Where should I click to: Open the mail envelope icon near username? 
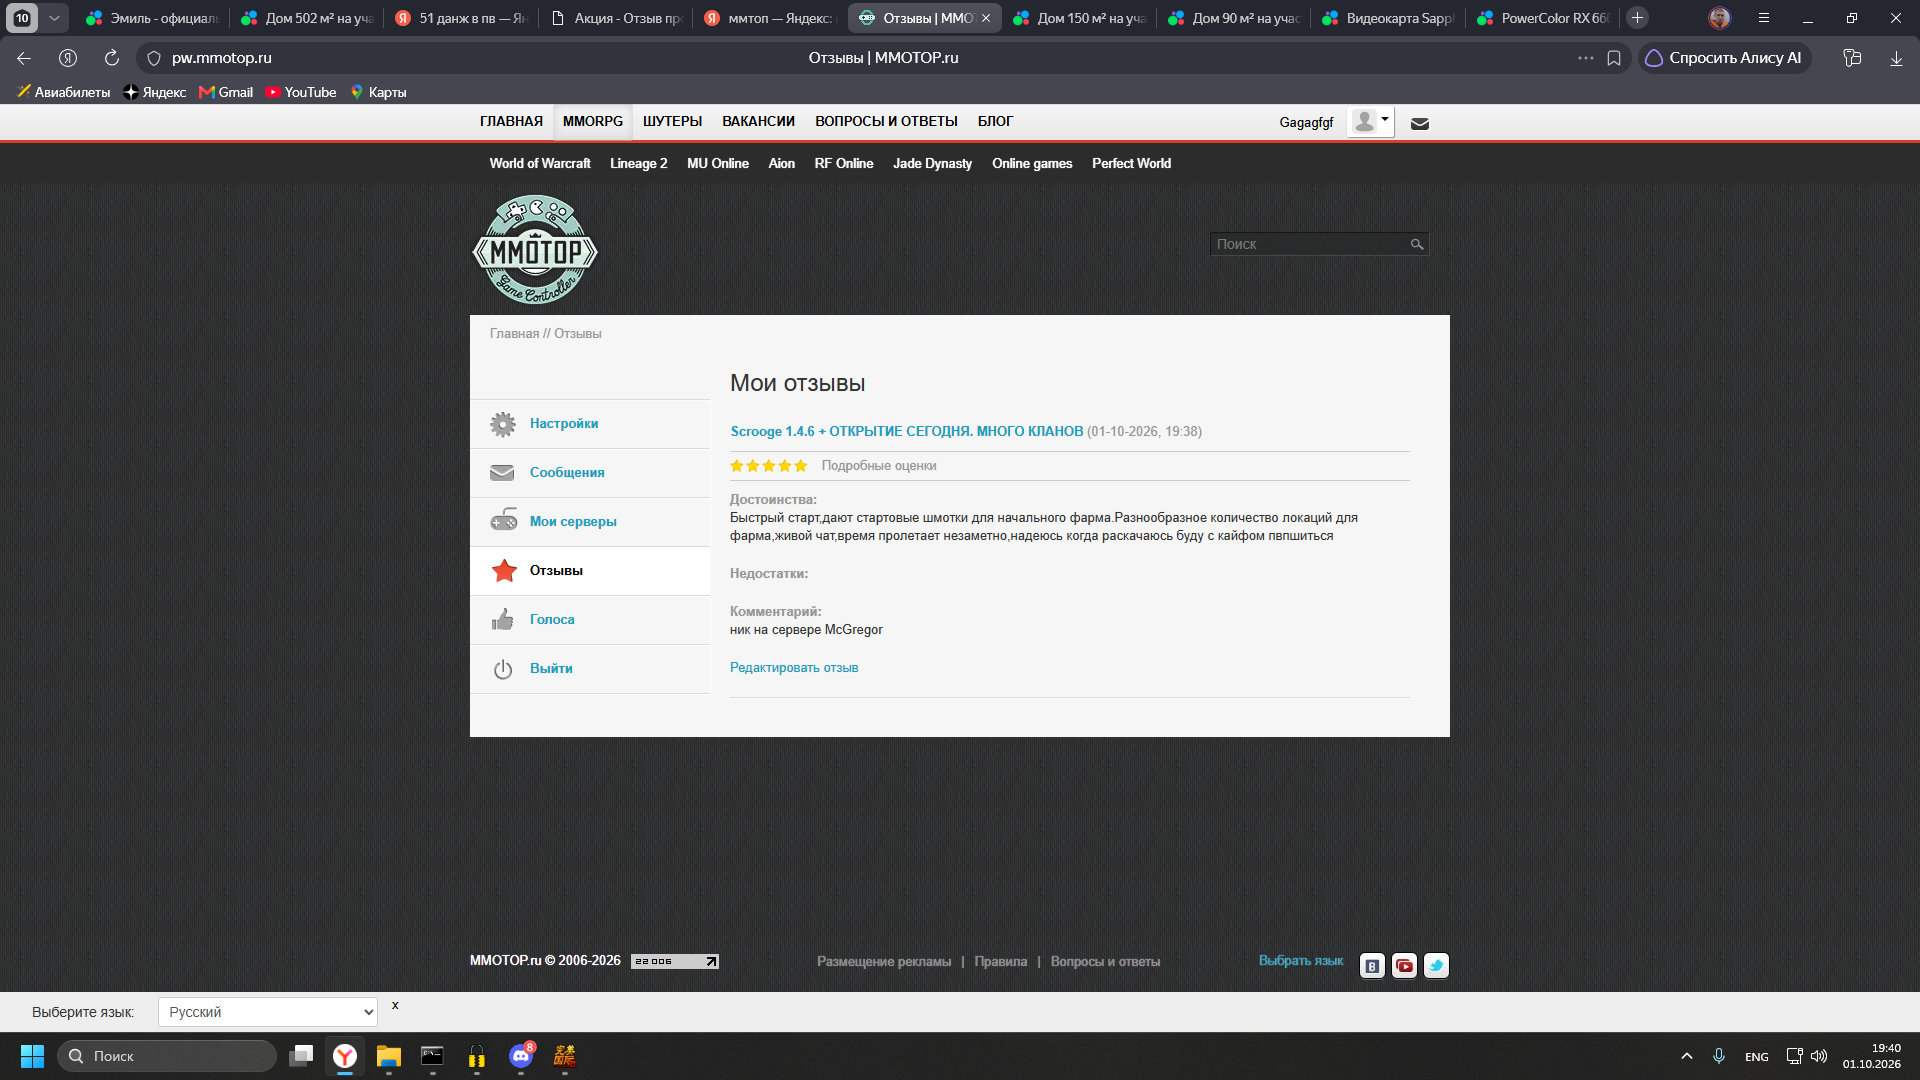point(1420,124)
